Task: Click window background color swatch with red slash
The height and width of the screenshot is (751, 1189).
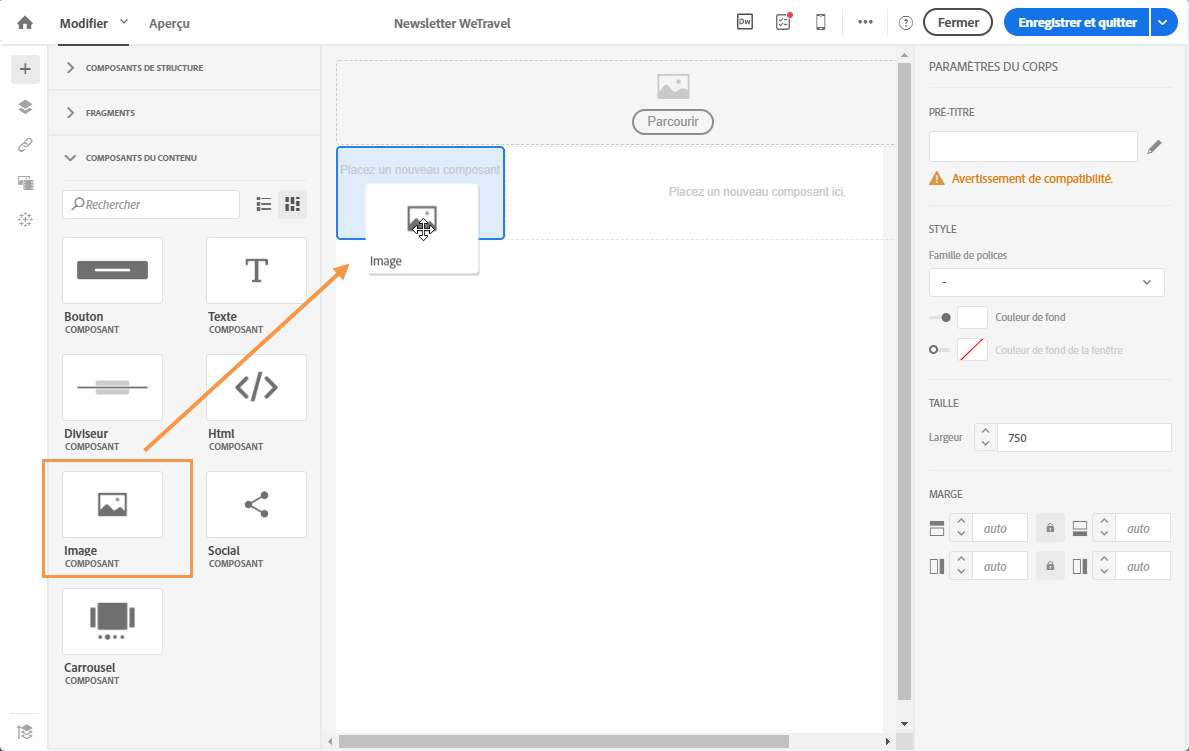Action: pos(972,350)
